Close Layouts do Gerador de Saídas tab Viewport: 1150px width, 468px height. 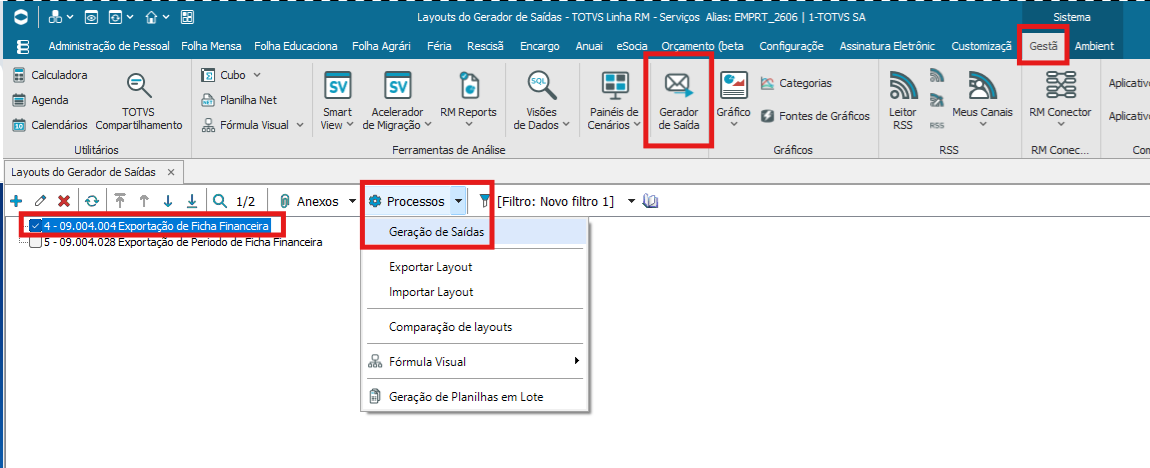(x=171, y=172)
